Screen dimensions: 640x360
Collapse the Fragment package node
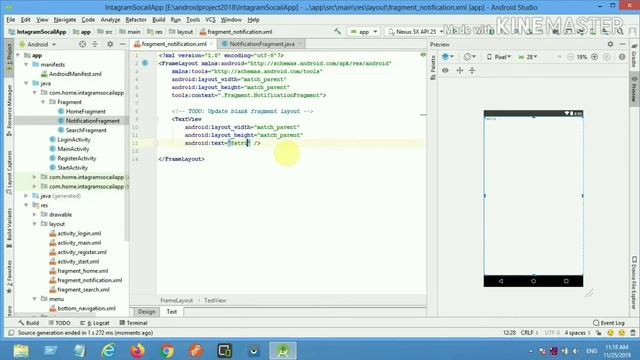pyautogui.click(x=43, y=102)
